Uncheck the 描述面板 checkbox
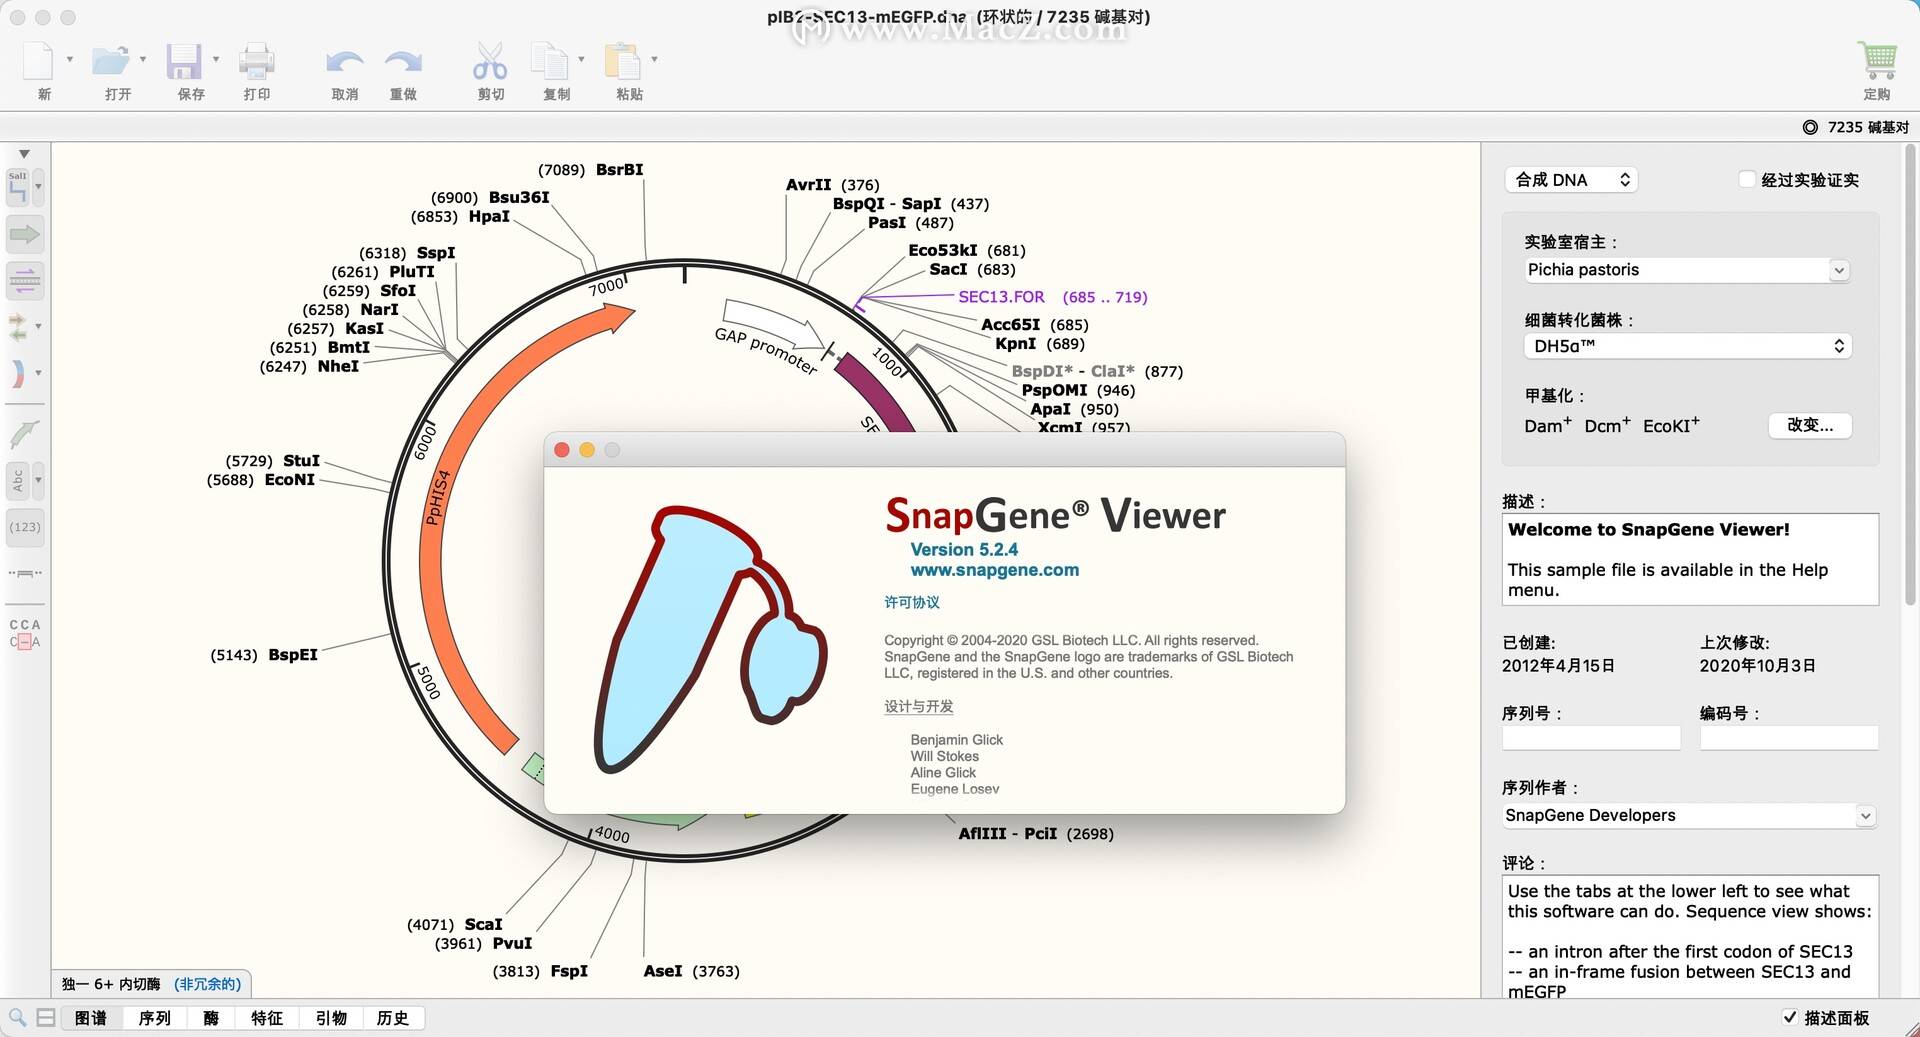This screenshot has width=1920, height=1037. coord(1791,1017)
